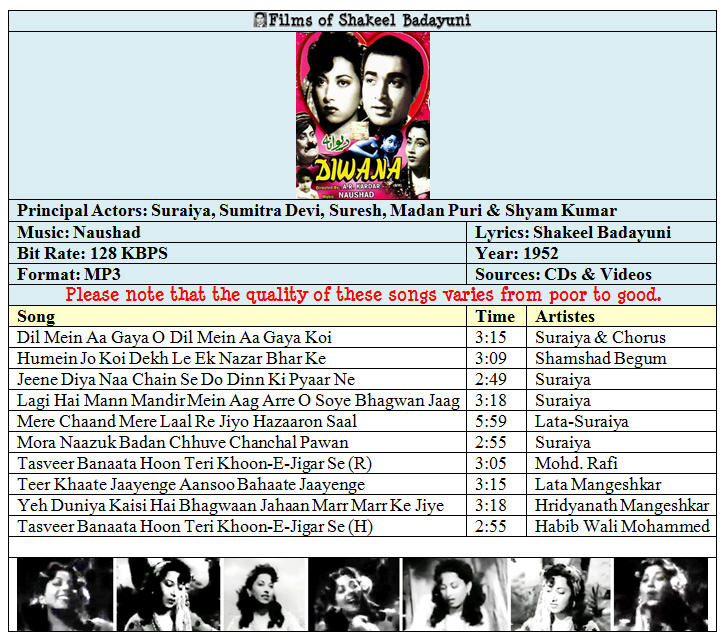Select Tasveer Banaata Hoon Teri Khoon-E-Jigar Se (H)

(195, 527)
